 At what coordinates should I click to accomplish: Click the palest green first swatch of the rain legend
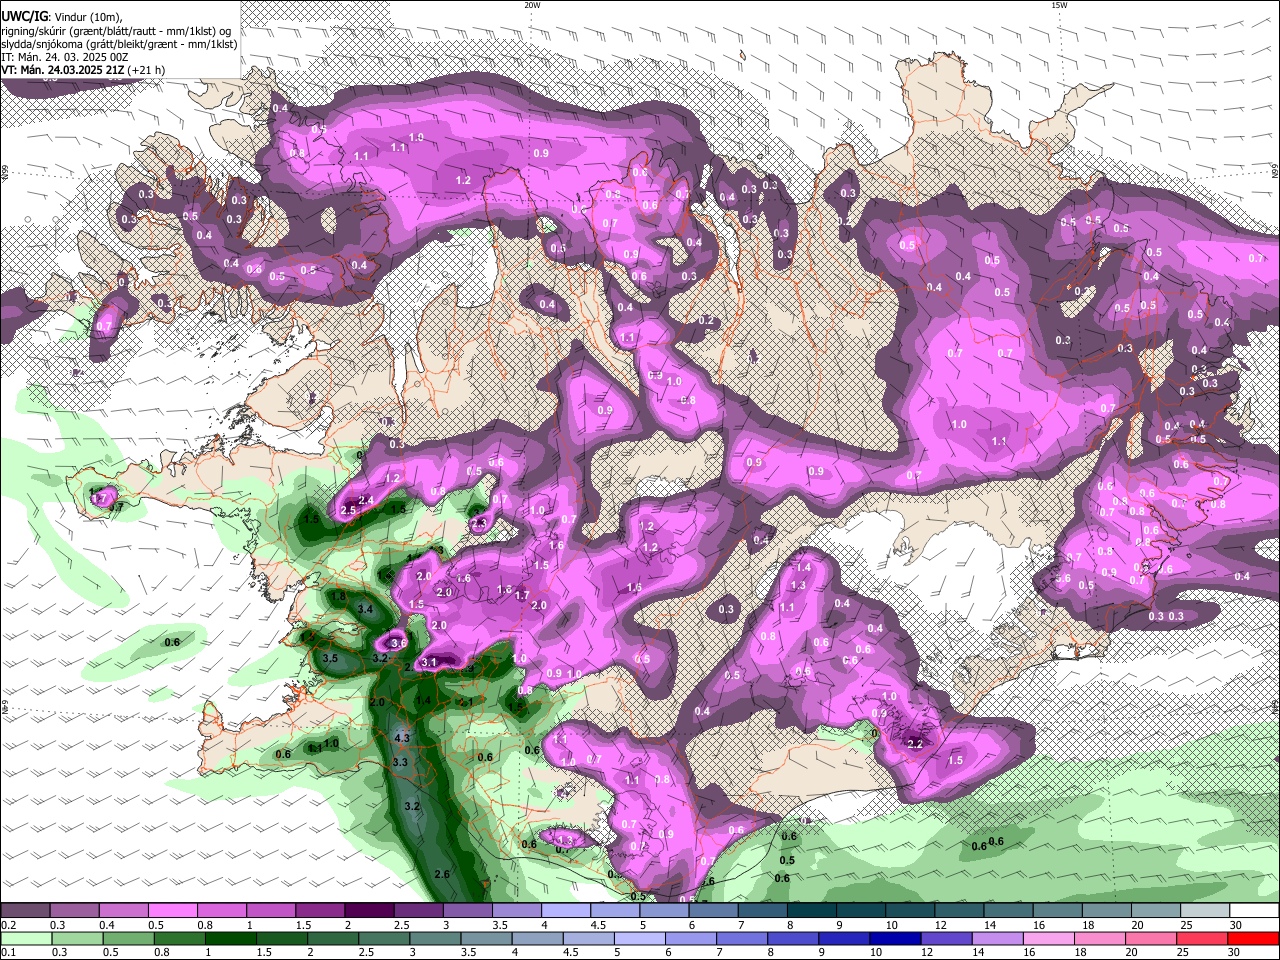26,939
